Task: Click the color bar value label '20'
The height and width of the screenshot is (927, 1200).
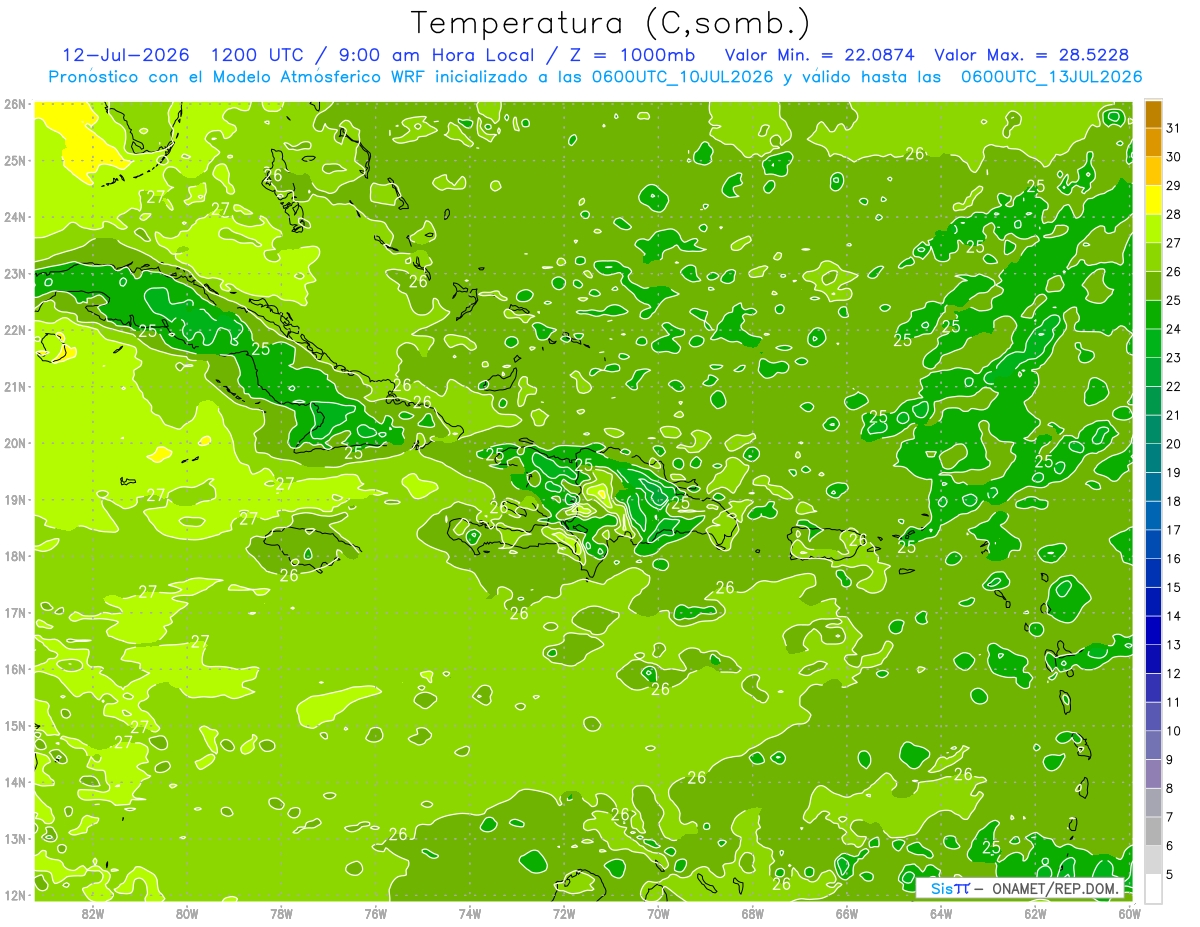Action: click(x=1174, y=444)
